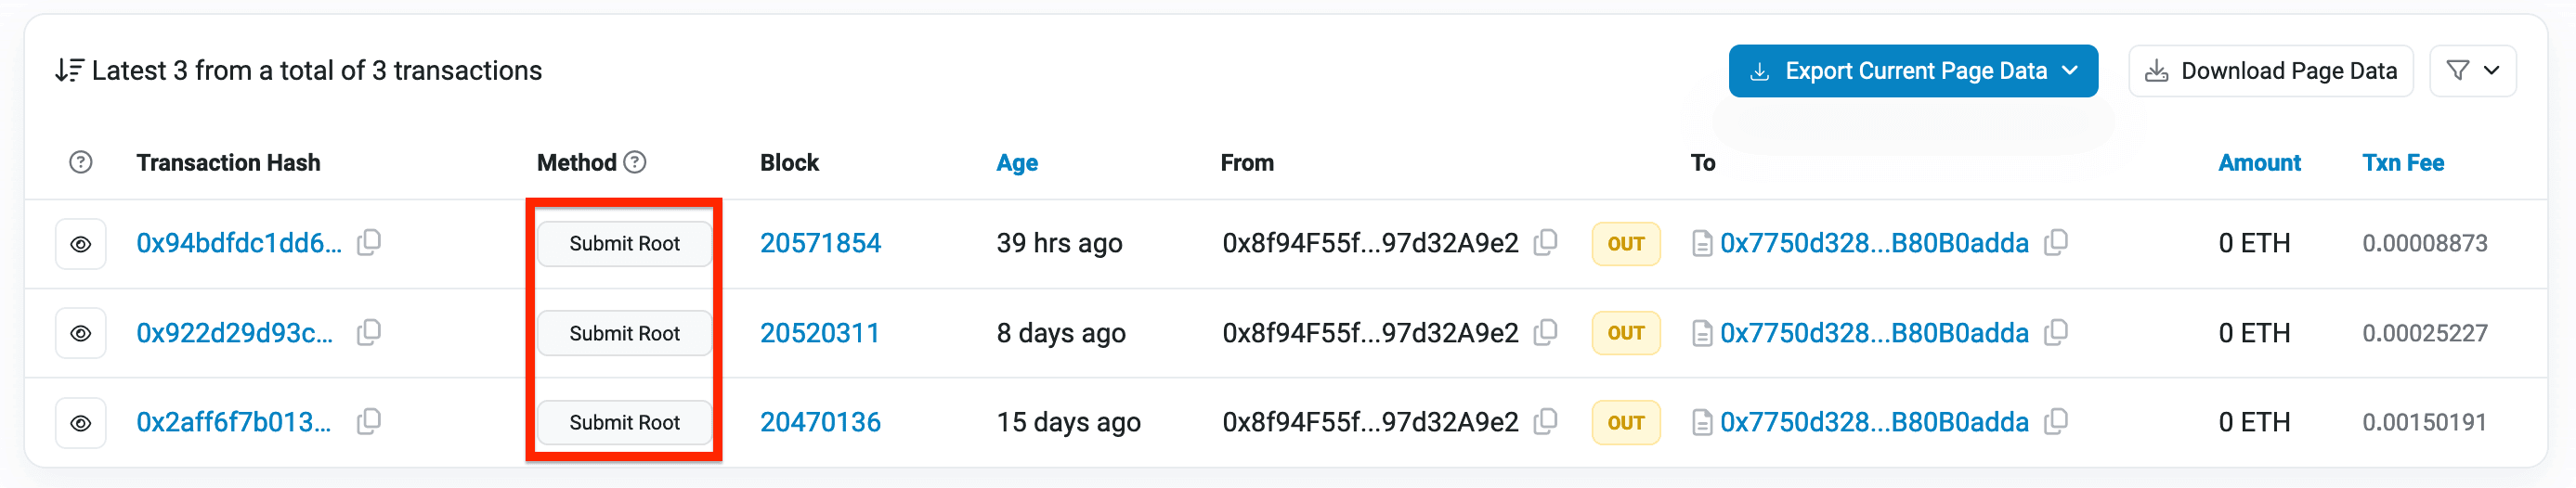Preview transaction 0x94bdfdc1dd6 with eye button
The height and width of the screenshot is (488, 2576).
pos(81,244)
